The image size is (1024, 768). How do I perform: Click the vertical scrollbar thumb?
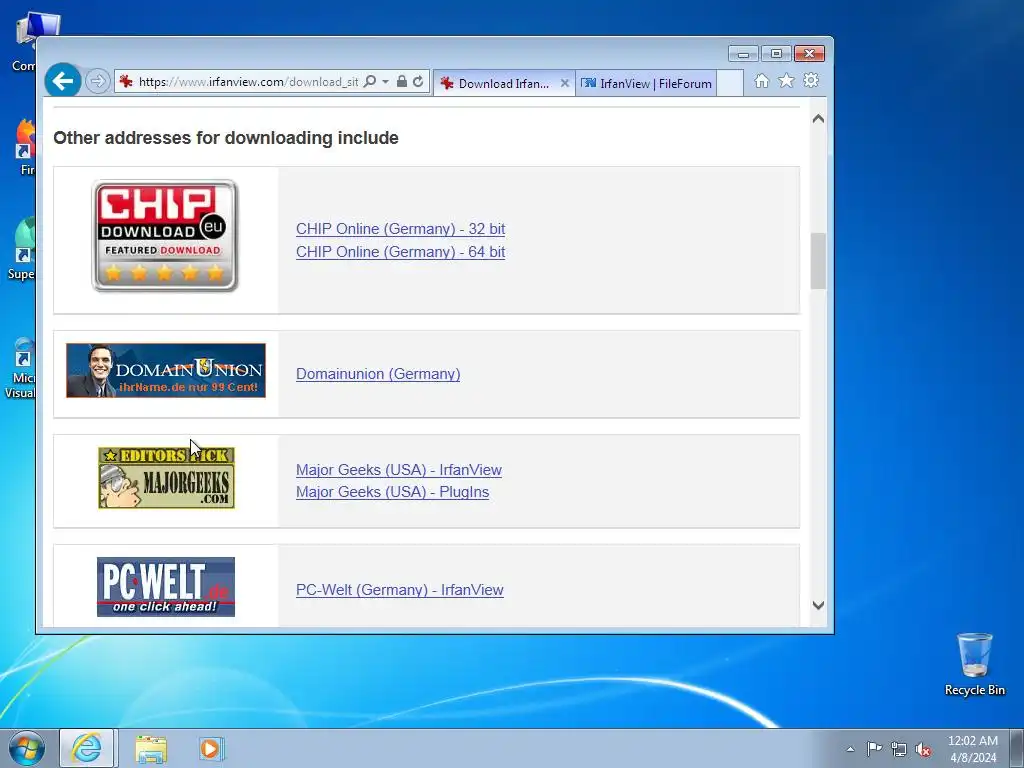pos(818,261)
